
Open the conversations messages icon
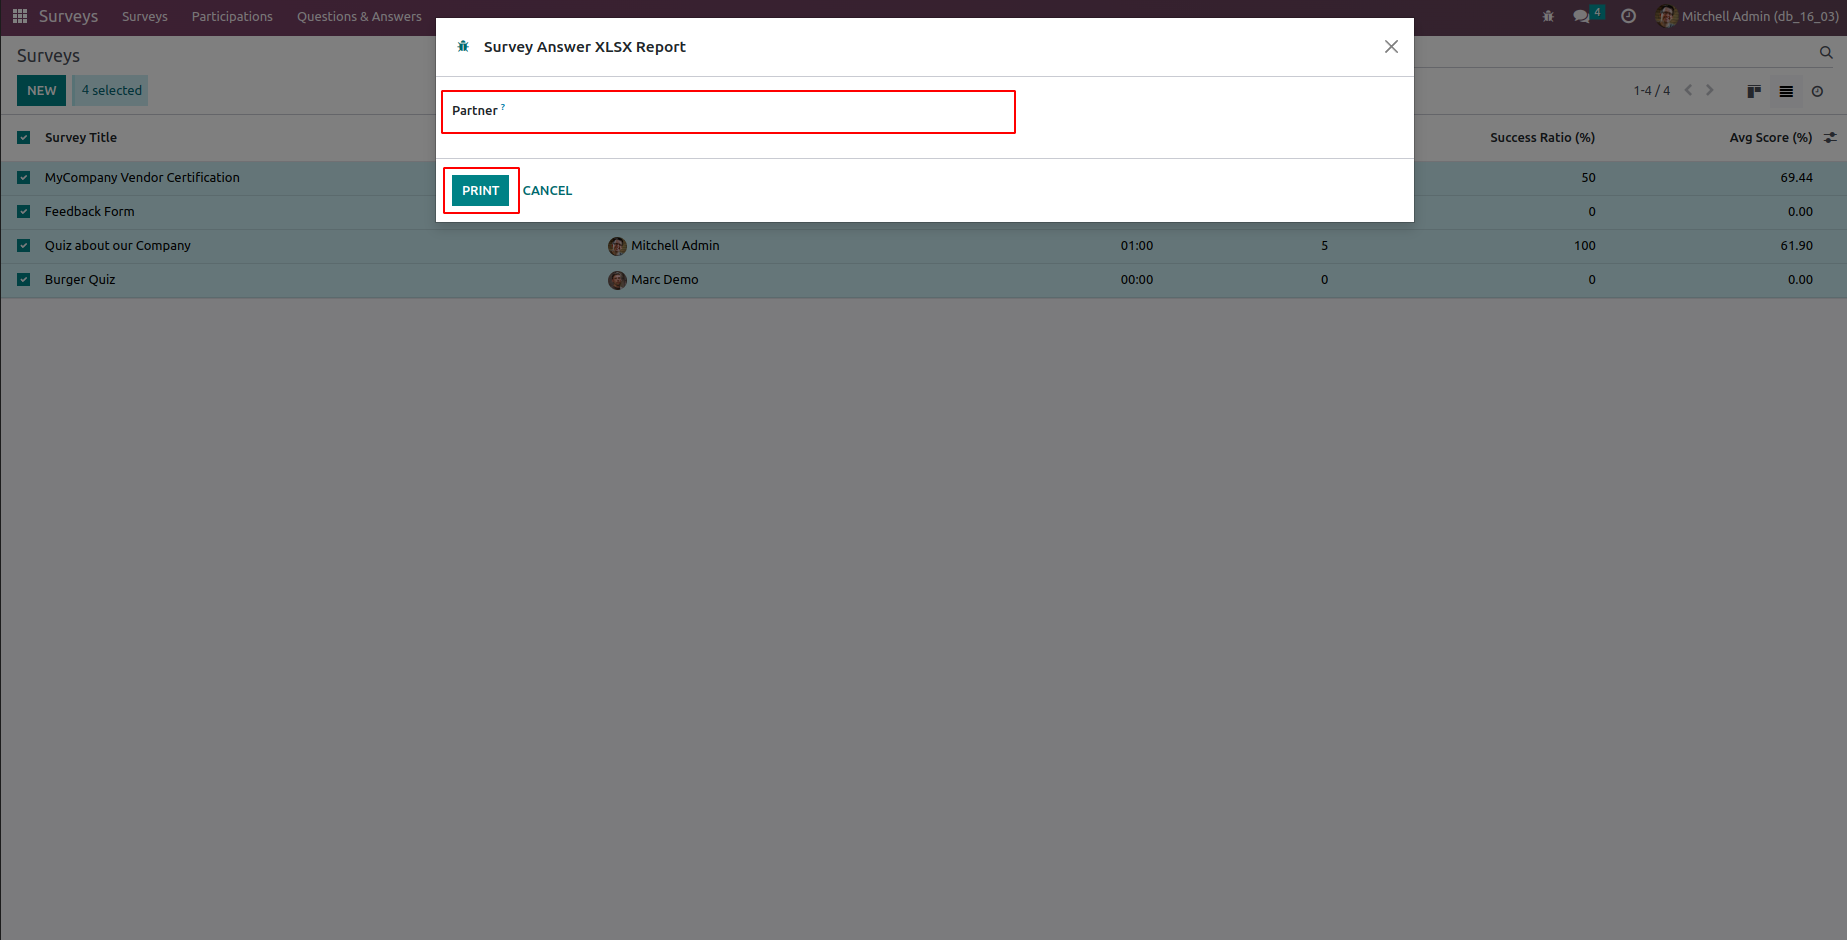click(1582, 16)
